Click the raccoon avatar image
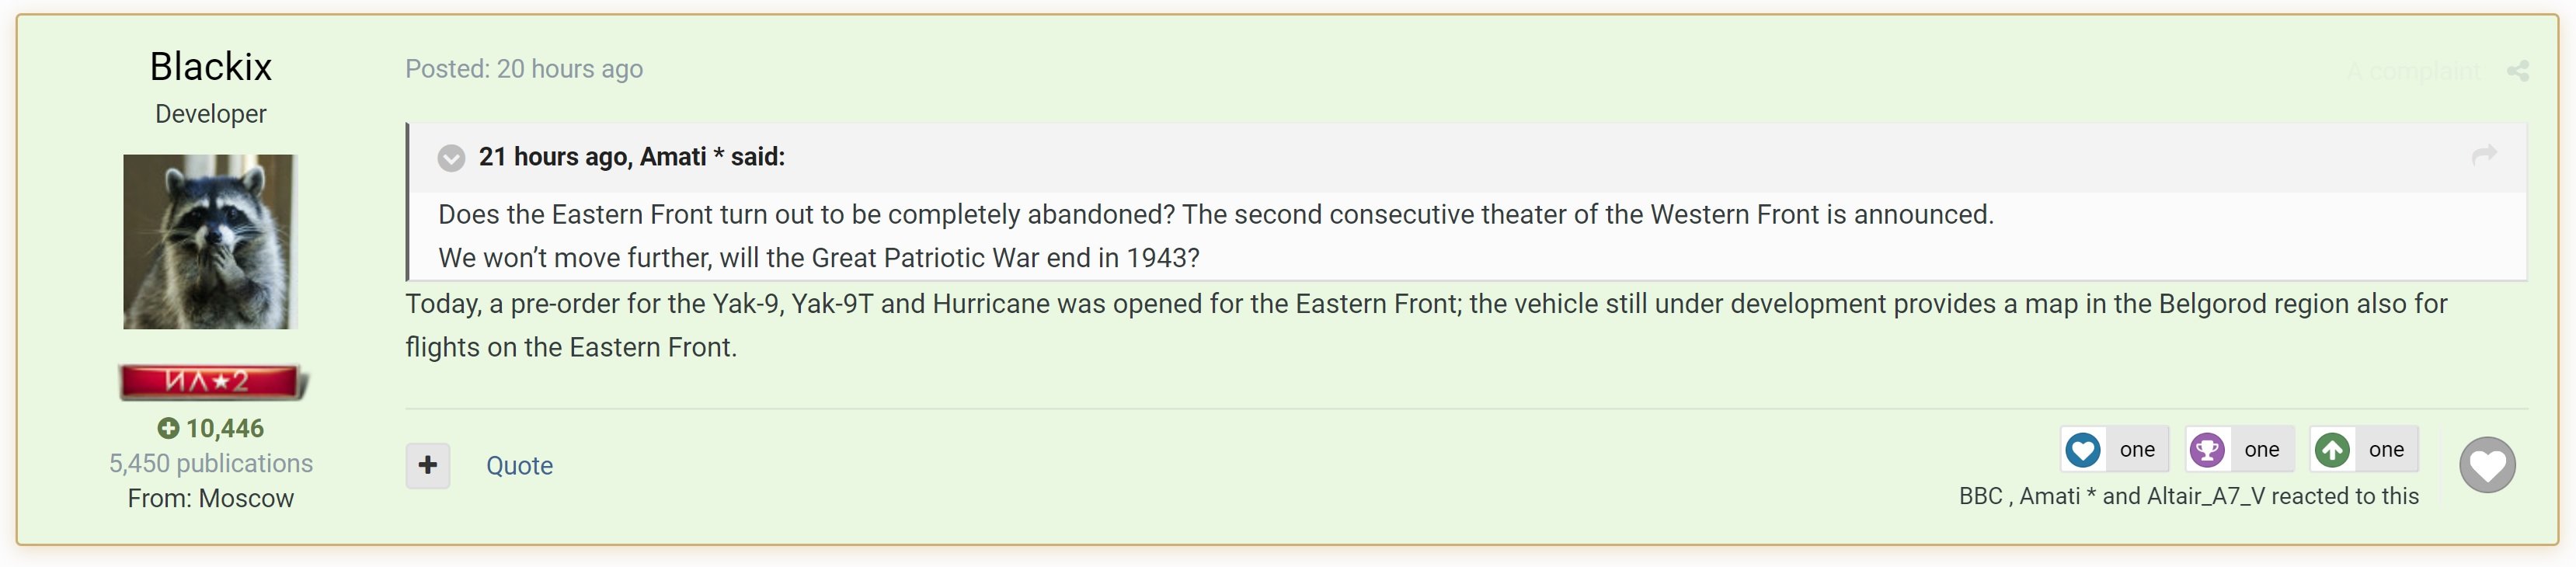Screen dimensions: 2576x567 click(x=211, y=242)
